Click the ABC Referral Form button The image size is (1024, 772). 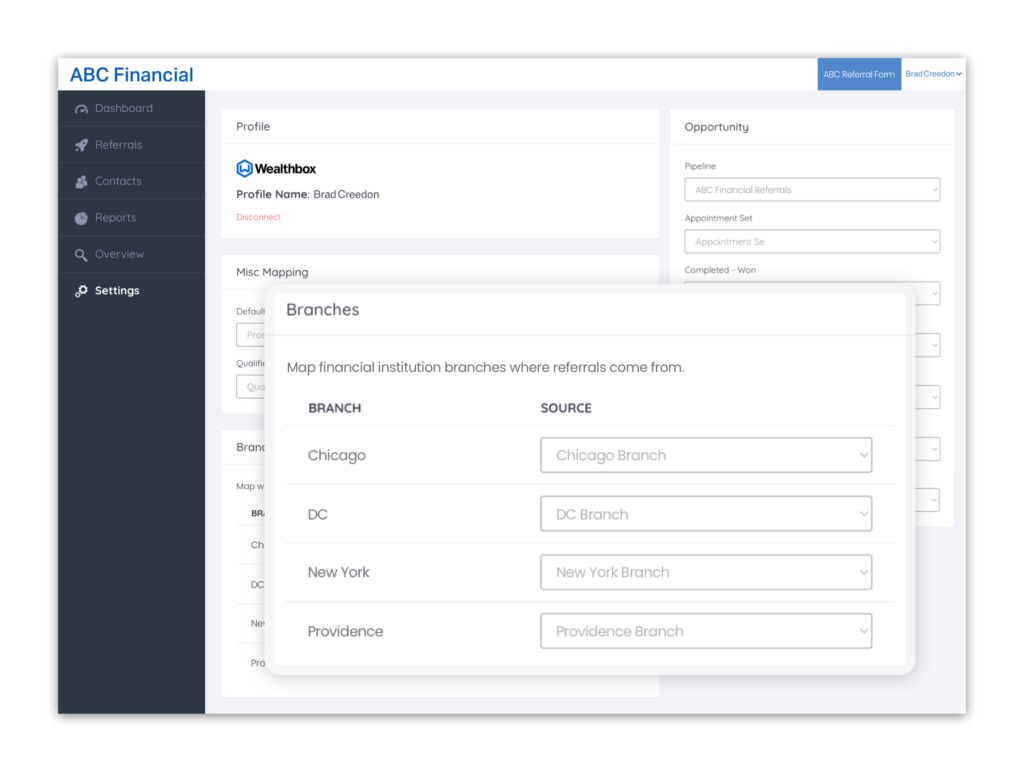(x=859, y=73)
